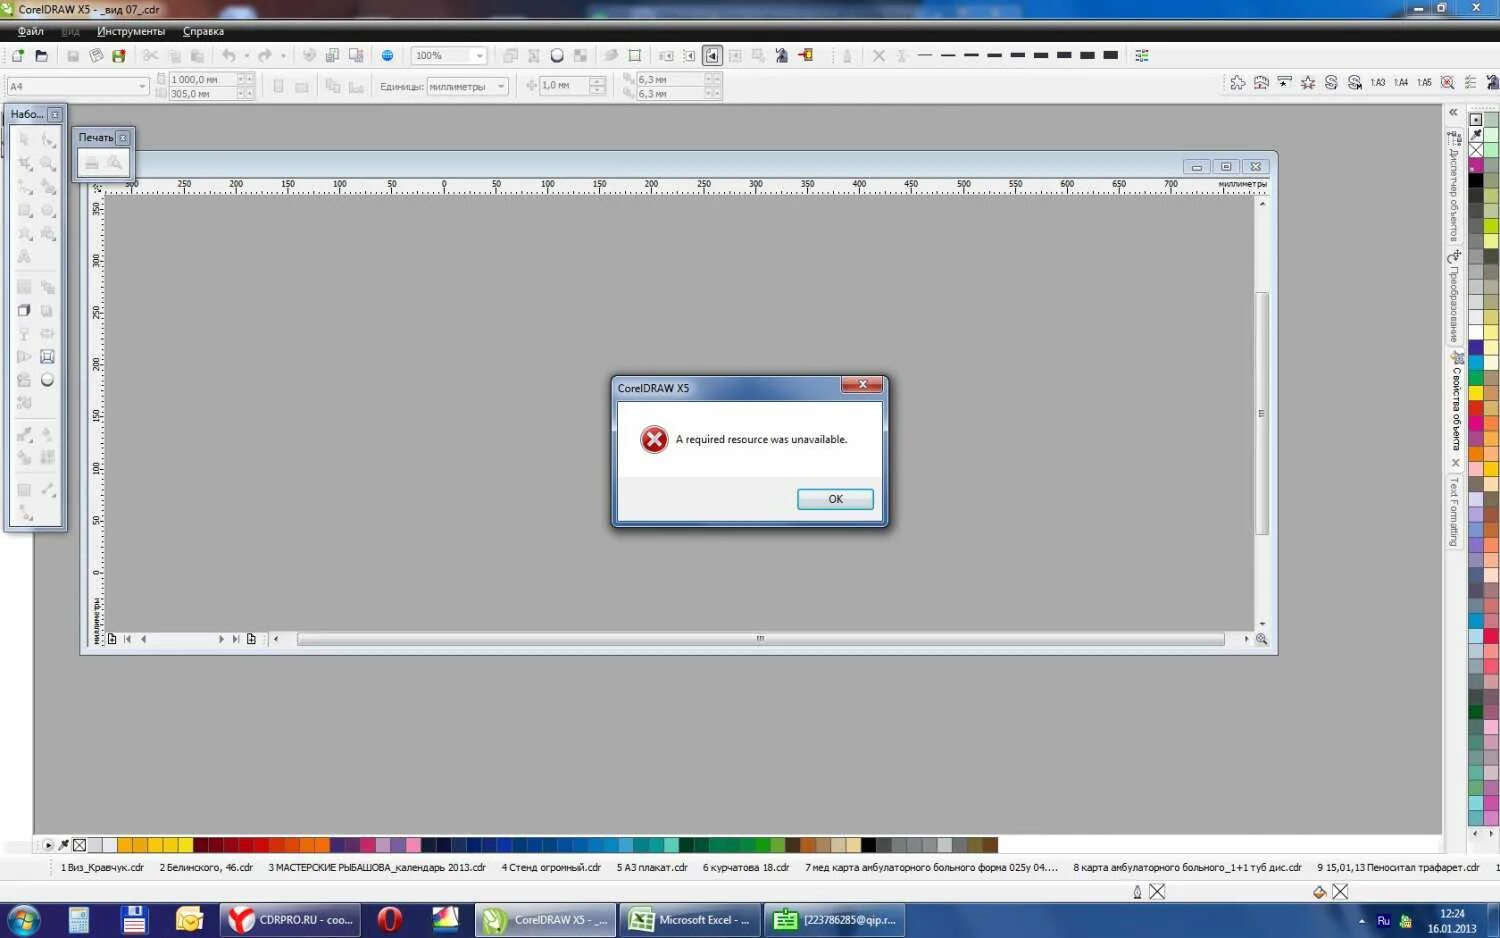Click the document window restore button
The width and height of the screenshot is (1500, 938).
[x=1225, y=167]
